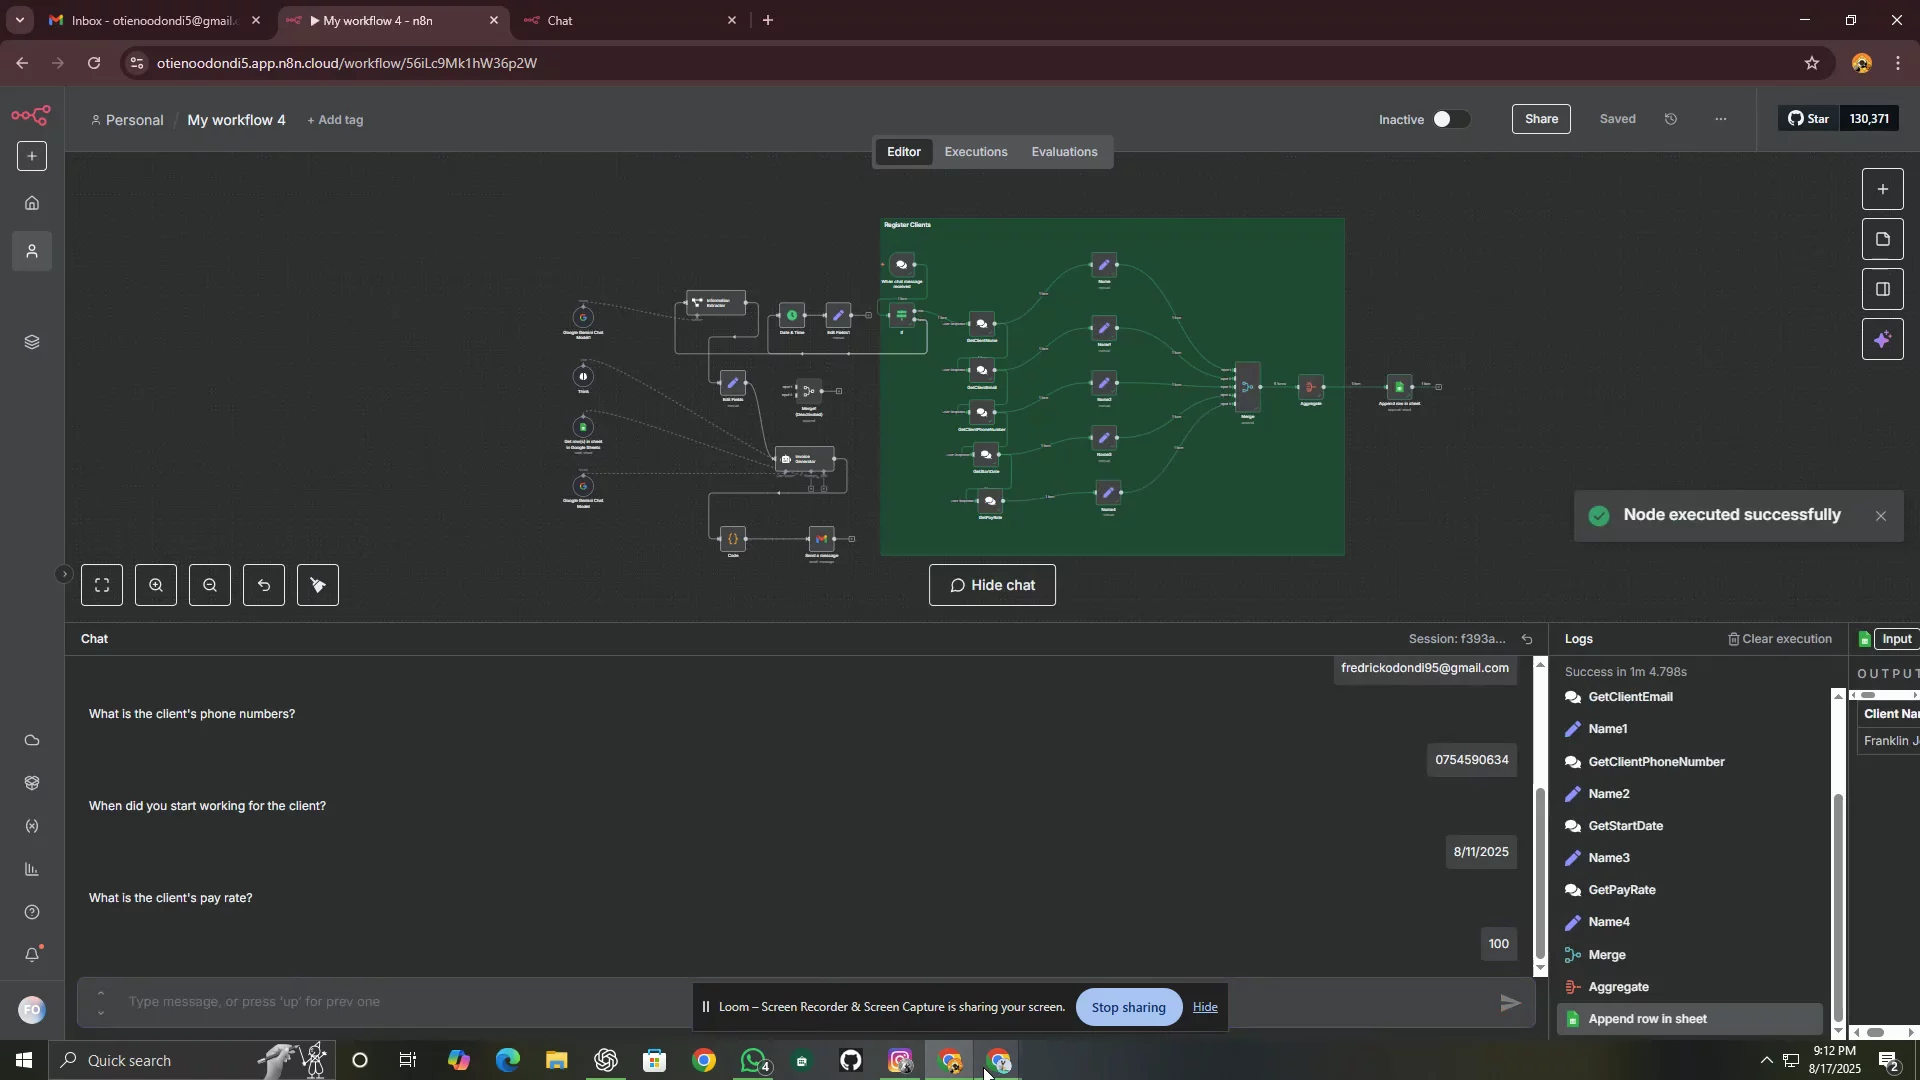Open the Insights chart icon in sidebar
The width and height of the screenshot is (1920, 1080).
[x=31, y=869]
